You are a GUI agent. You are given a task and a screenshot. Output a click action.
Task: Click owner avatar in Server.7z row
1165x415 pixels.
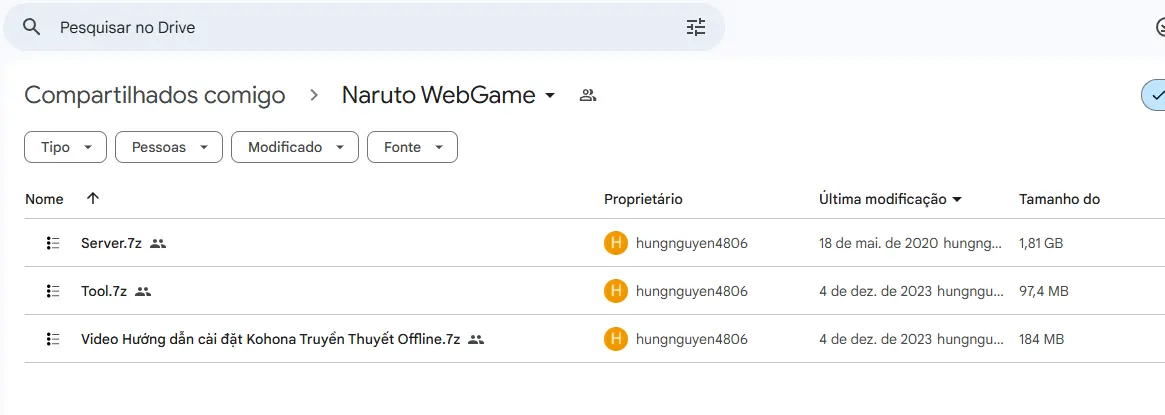pyautogui.click(x=615, y=243)
